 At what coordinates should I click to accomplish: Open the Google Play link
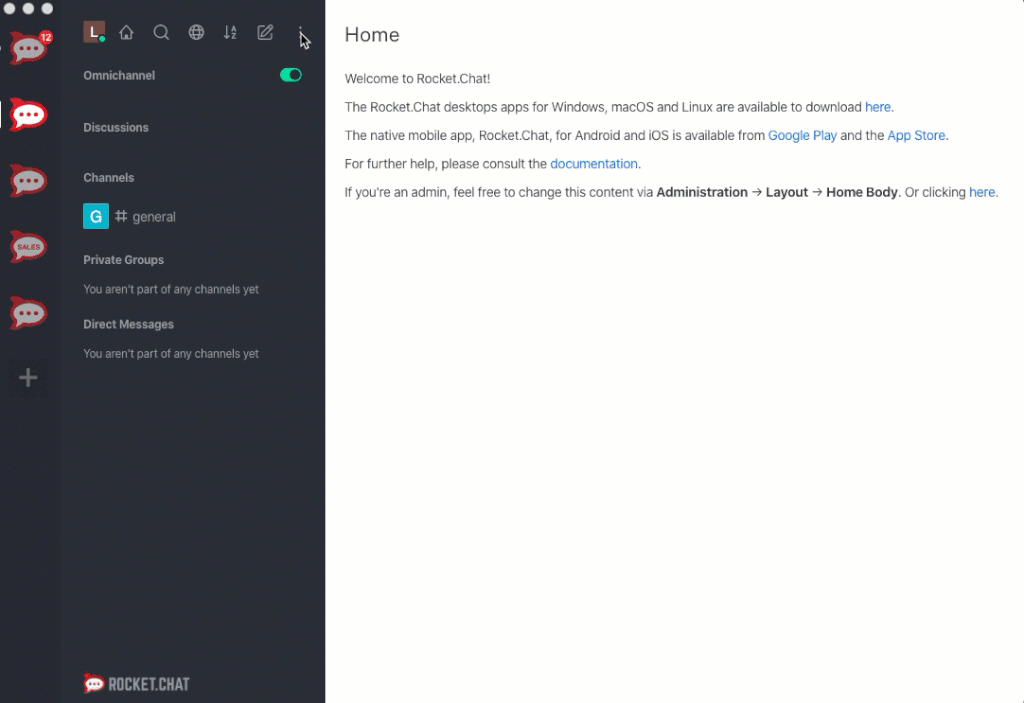802,135
